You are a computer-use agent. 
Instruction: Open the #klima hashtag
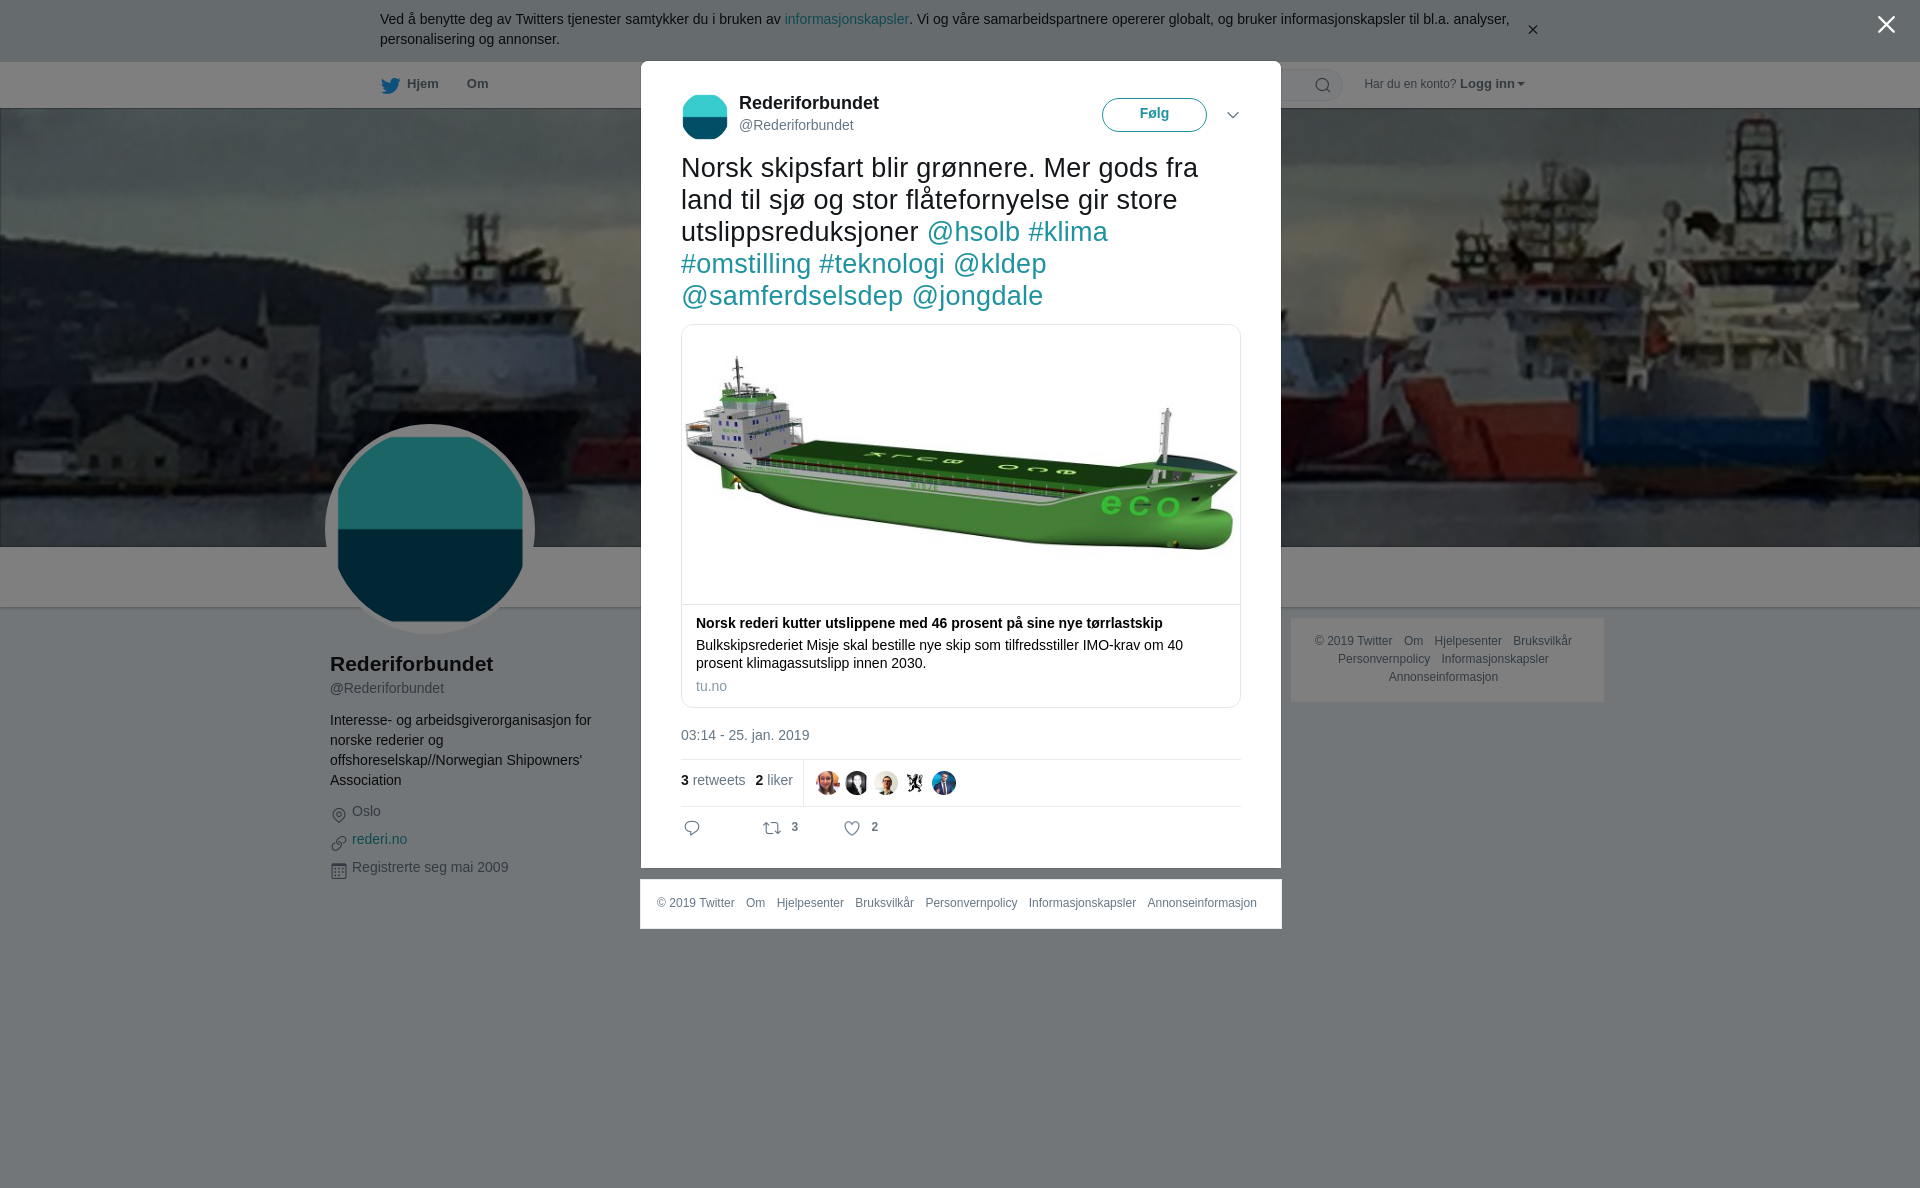[1068, 232]
